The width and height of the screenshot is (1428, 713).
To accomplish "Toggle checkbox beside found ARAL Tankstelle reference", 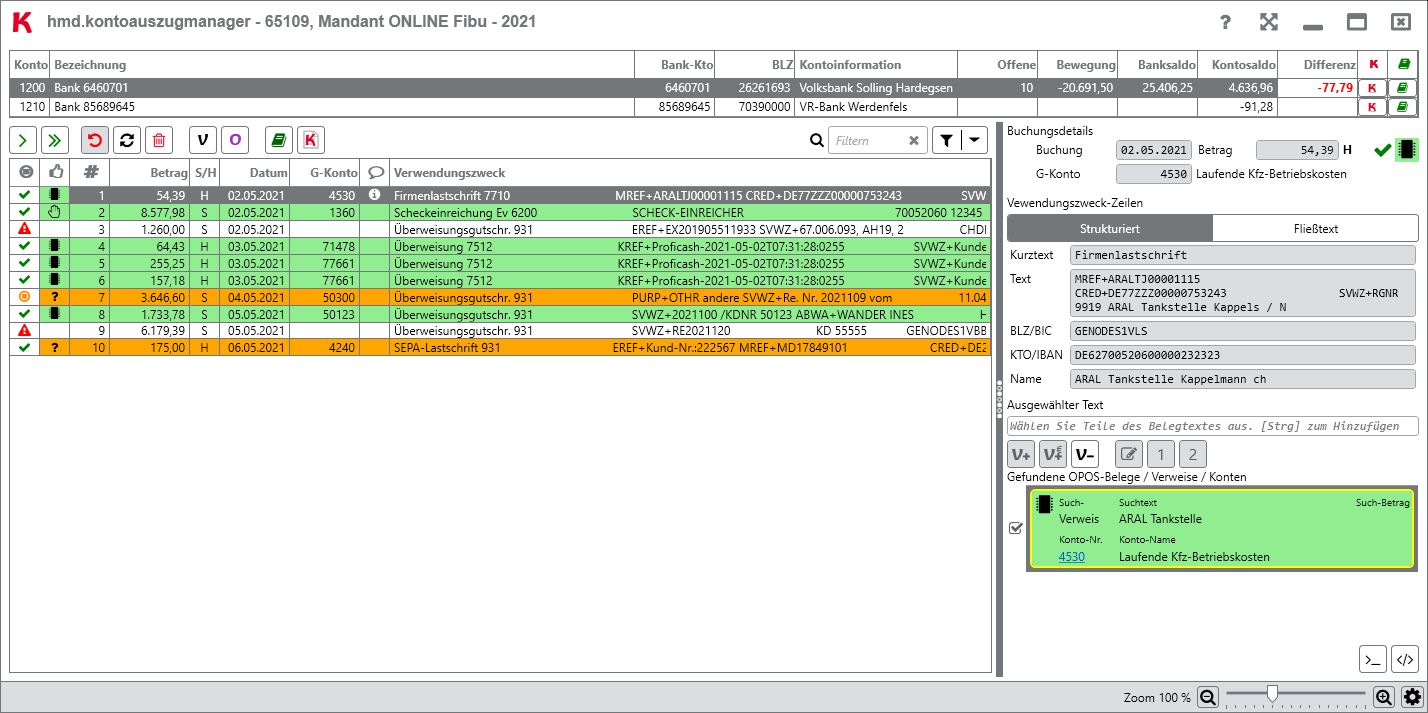I will point(1016,528).
